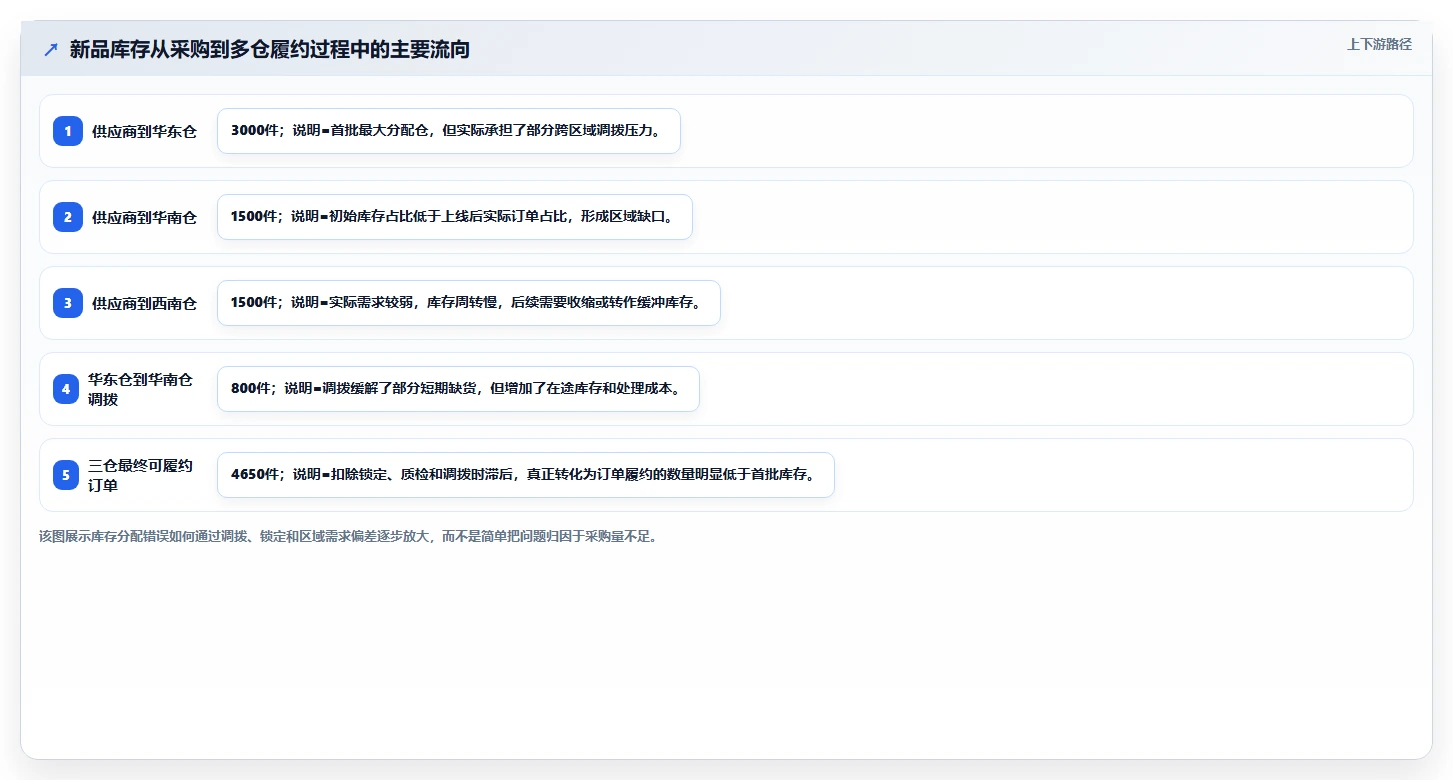Select step badge 1 for 供应商到华东仓

click(68, 131)
